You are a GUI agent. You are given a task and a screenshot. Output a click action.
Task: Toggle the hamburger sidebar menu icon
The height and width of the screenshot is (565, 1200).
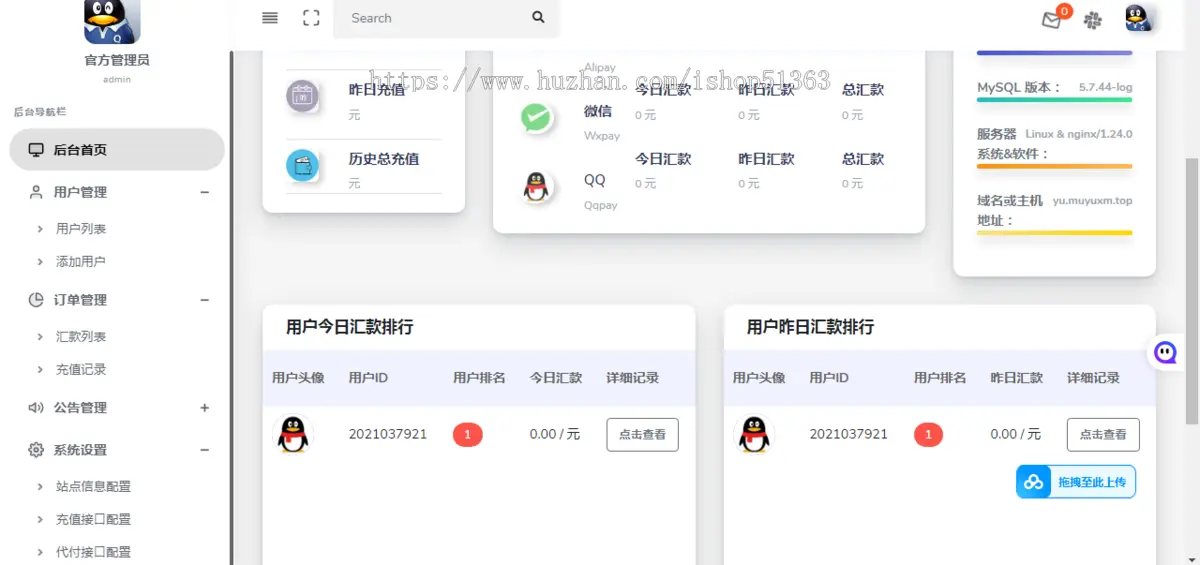point(270,18)
